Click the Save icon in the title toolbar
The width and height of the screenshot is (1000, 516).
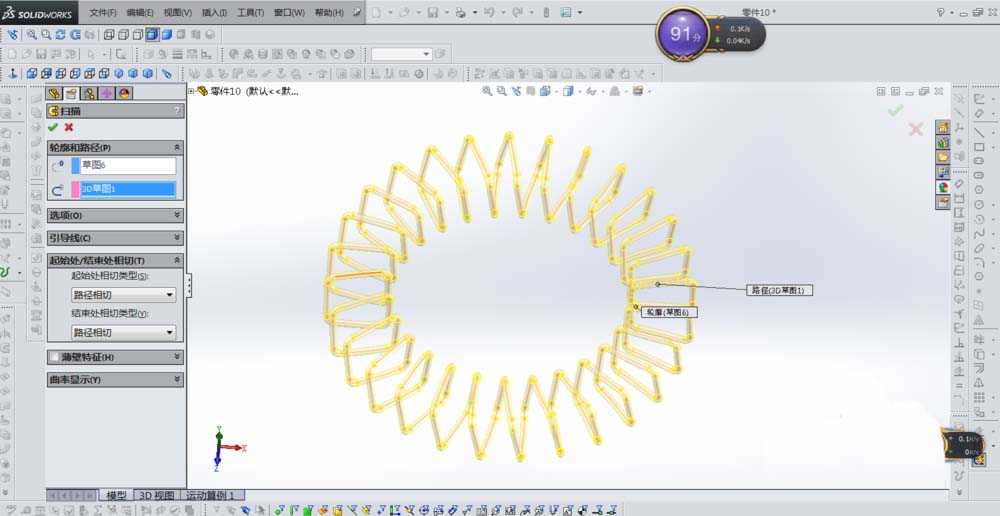pyautogui.click(x=432, y=12)
